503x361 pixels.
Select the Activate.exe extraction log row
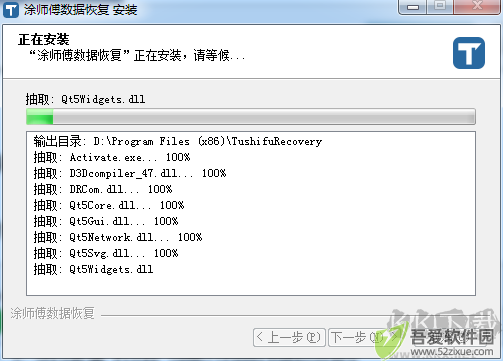112,157
